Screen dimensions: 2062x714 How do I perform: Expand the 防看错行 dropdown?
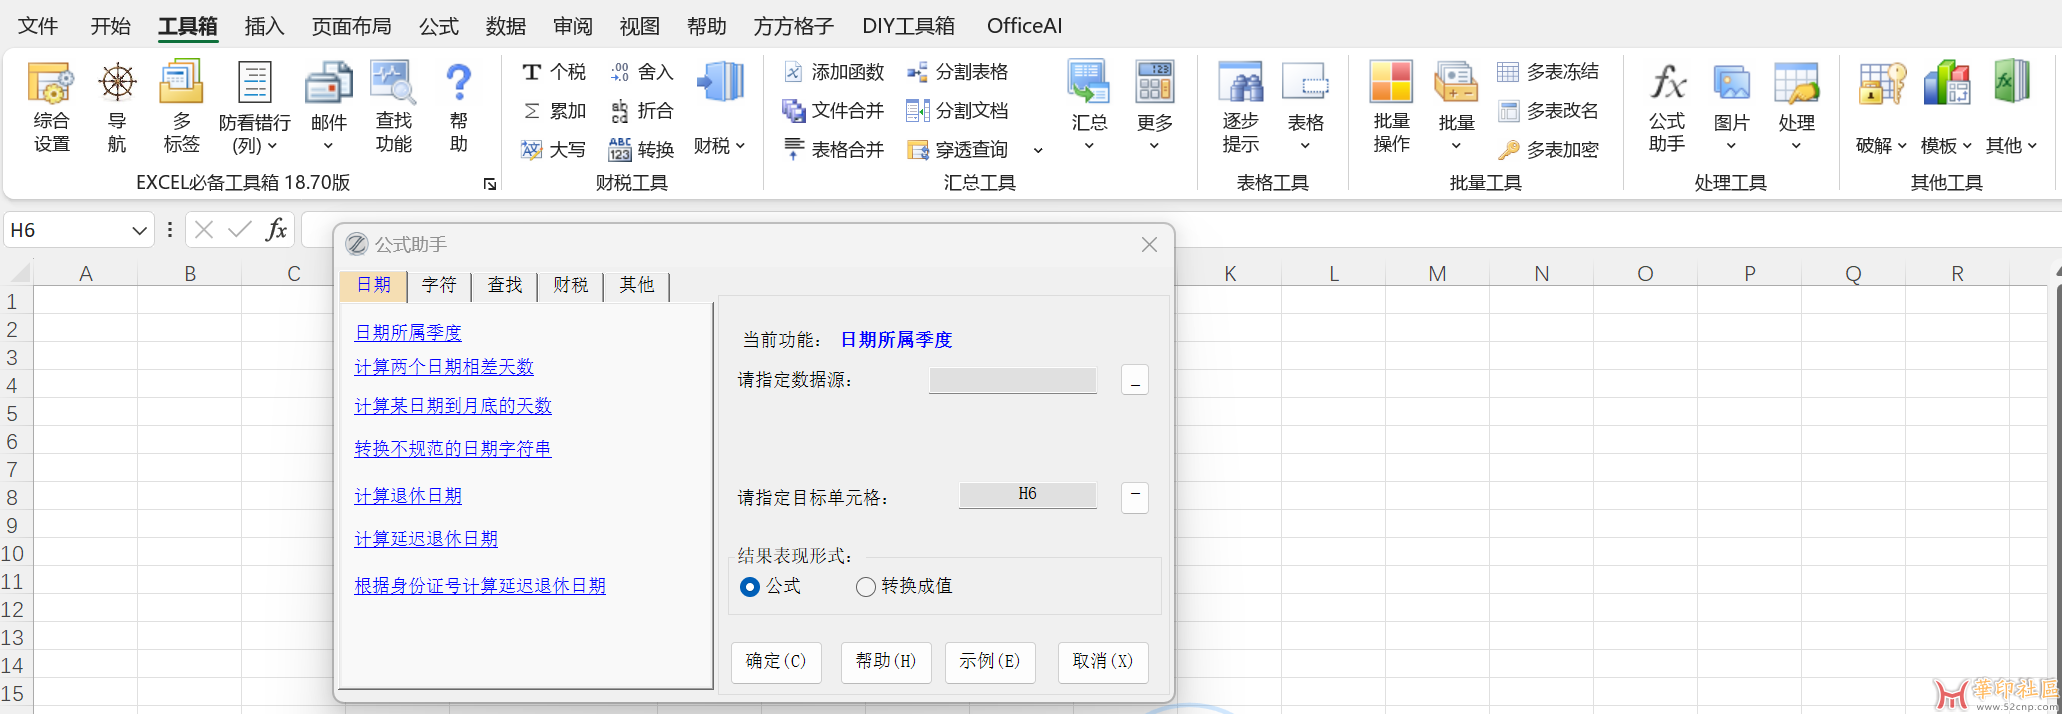tap(271, 147)
